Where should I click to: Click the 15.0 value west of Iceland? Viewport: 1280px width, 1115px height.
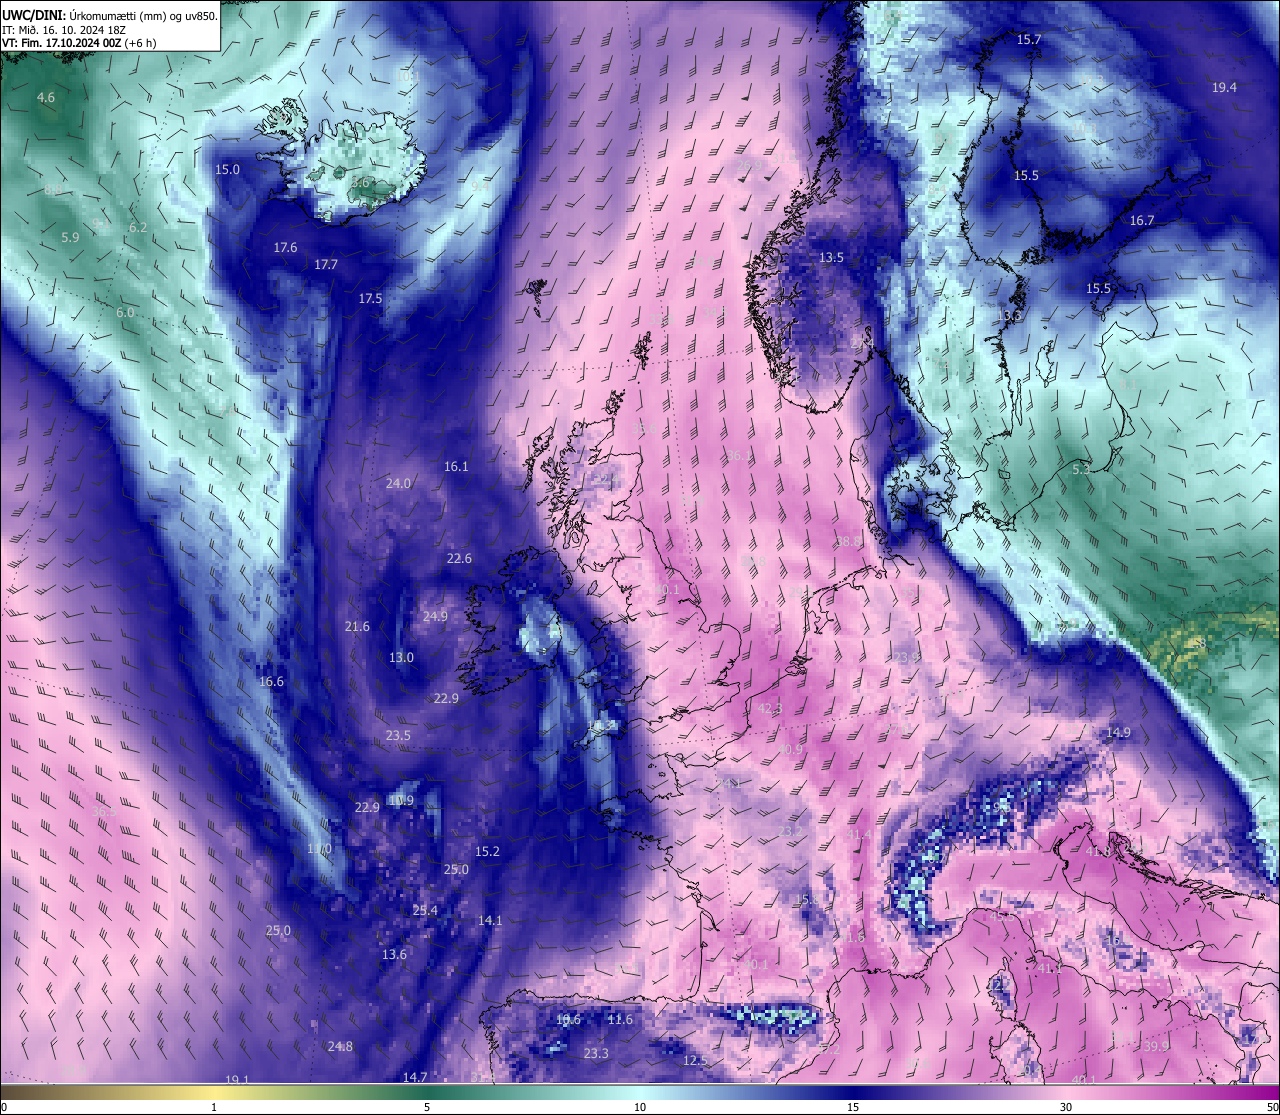pos(228,169)
